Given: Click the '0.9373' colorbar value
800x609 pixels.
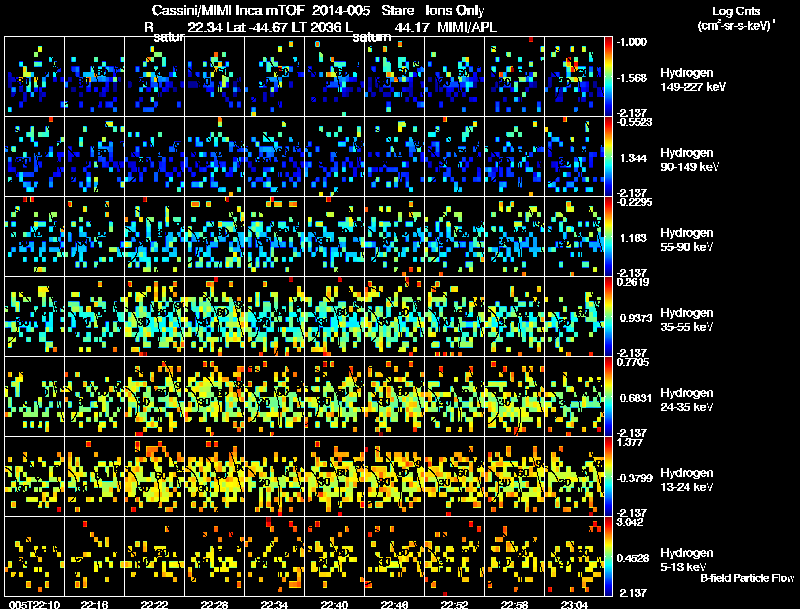Looking at the screenshot, I should (636, 318).
